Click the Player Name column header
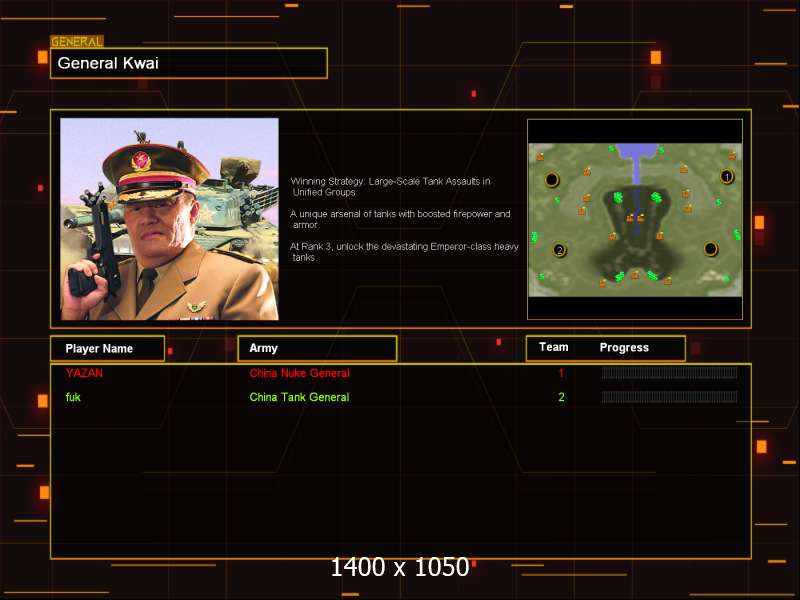The width and height of the screenshot is (800, 600). coord(107,348)
